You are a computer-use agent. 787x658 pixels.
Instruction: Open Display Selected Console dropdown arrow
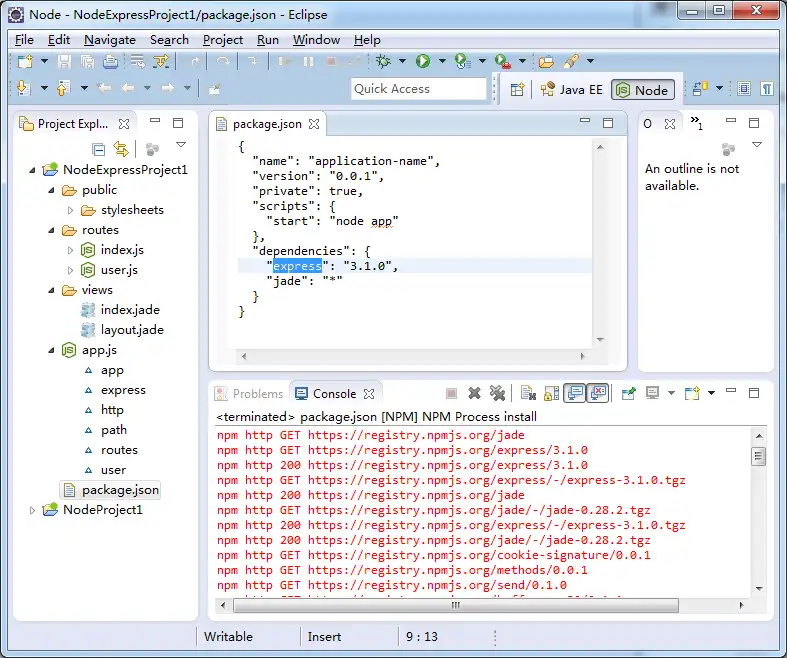[671, 393]
